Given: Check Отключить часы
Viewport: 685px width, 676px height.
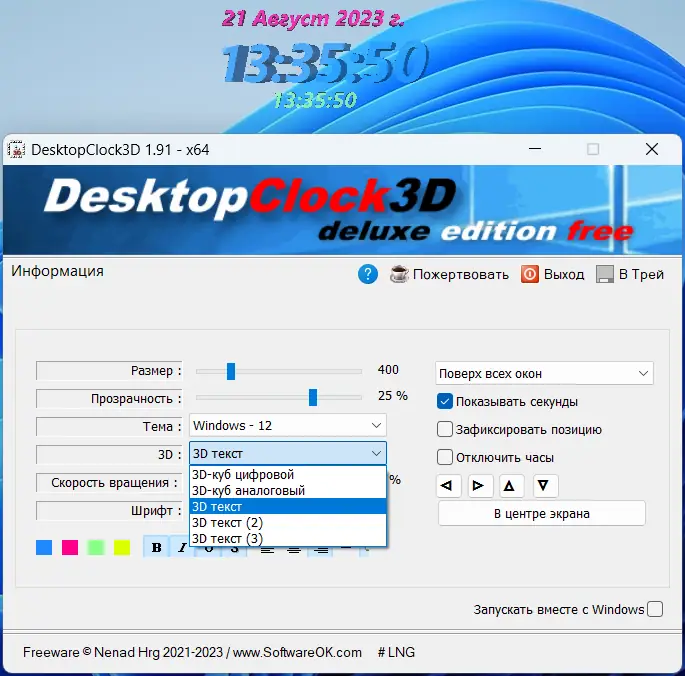Looking at the screenshot, I should [x=445, y=457].
